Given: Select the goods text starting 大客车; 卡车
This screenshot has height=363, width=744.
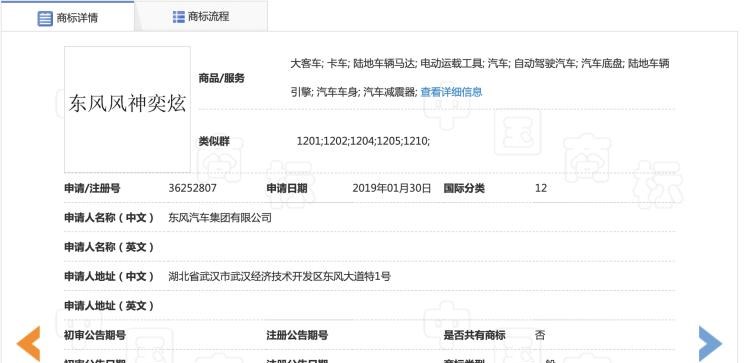Looking at the screenshot, I should (x=480, y=63).
